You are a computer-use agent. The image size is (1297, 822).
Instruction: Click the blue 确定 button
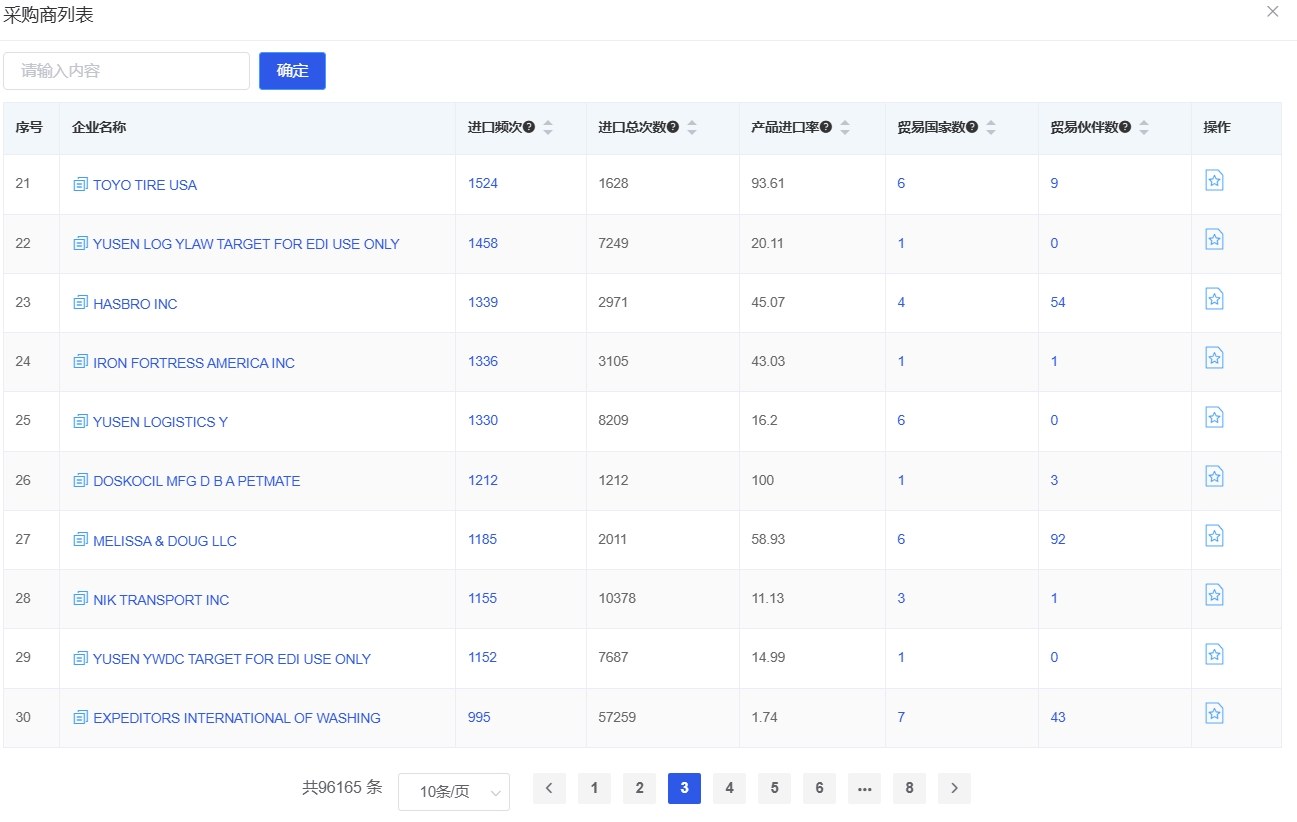click(292, 71)
